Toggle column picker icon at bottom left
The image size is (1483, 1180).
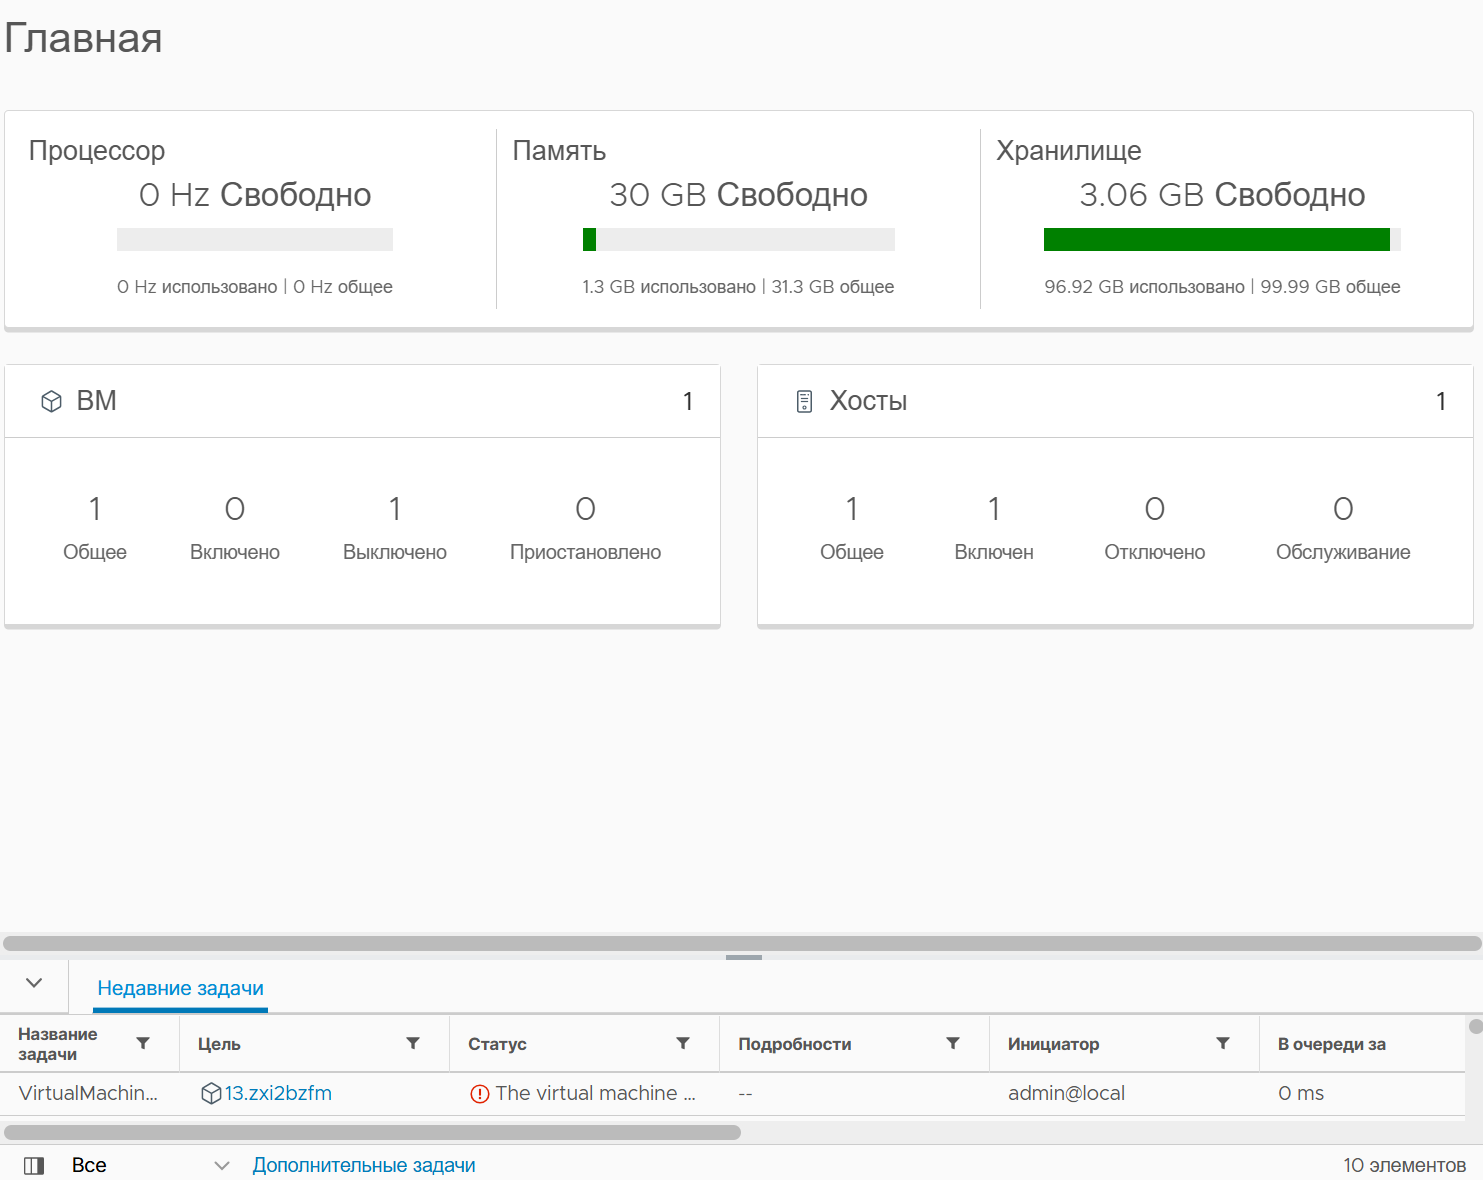pyautogui.click(x=34, y=1165)
